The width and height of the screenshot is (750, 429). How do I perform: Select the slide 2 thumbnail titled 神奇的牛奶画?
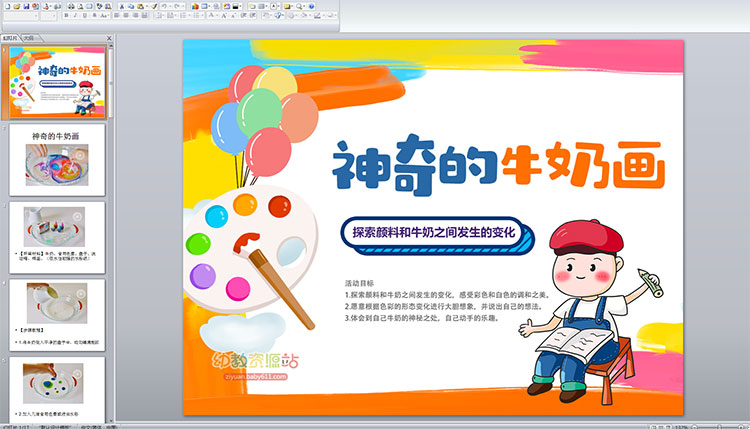coord(57,160)
